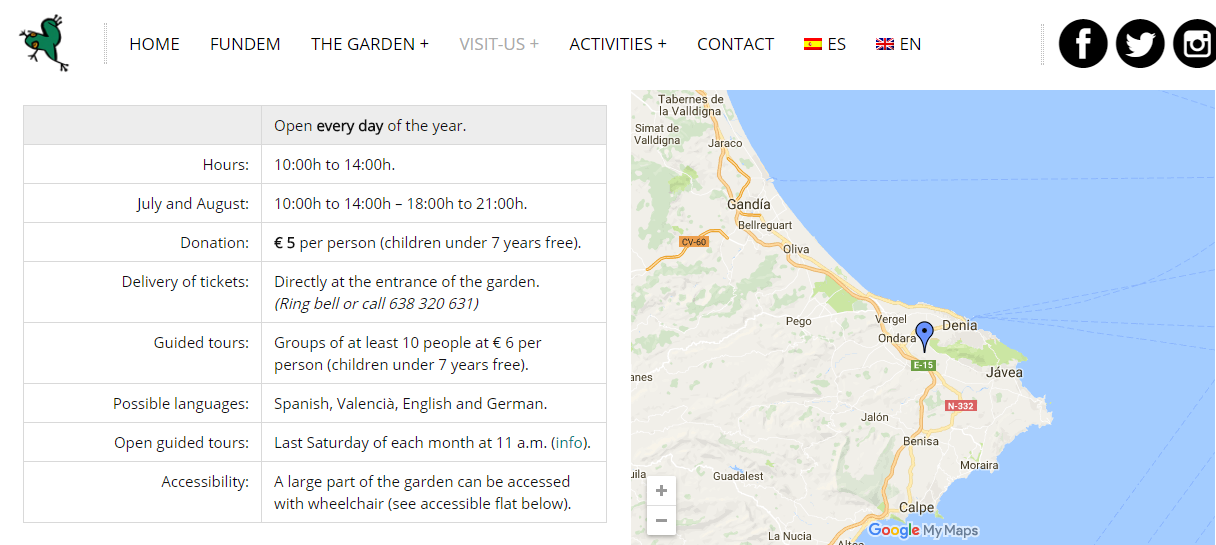Click the Tabernes de la Valldigna map label
The width and height of the screenshot is (1216, 545).
pos(691,105)
